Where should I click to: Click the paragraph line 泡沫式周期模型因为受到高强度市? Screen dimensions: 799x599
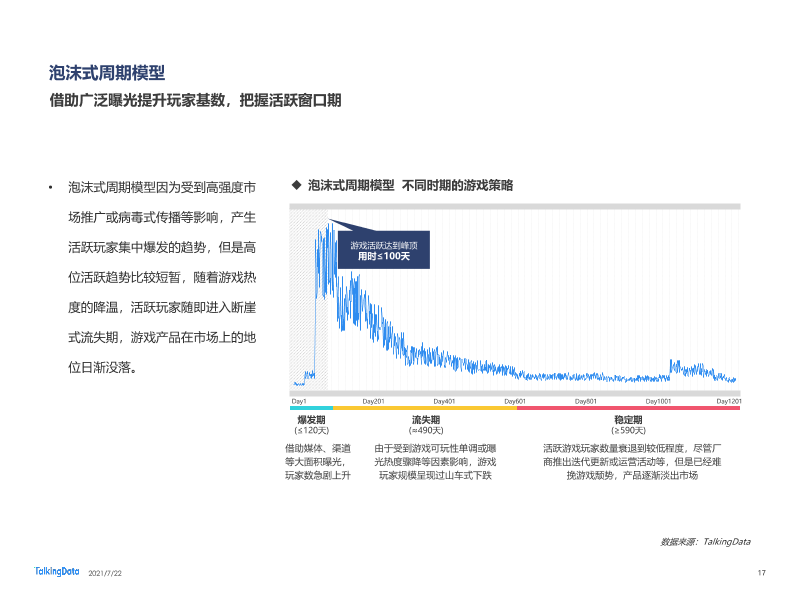(162, 188)
